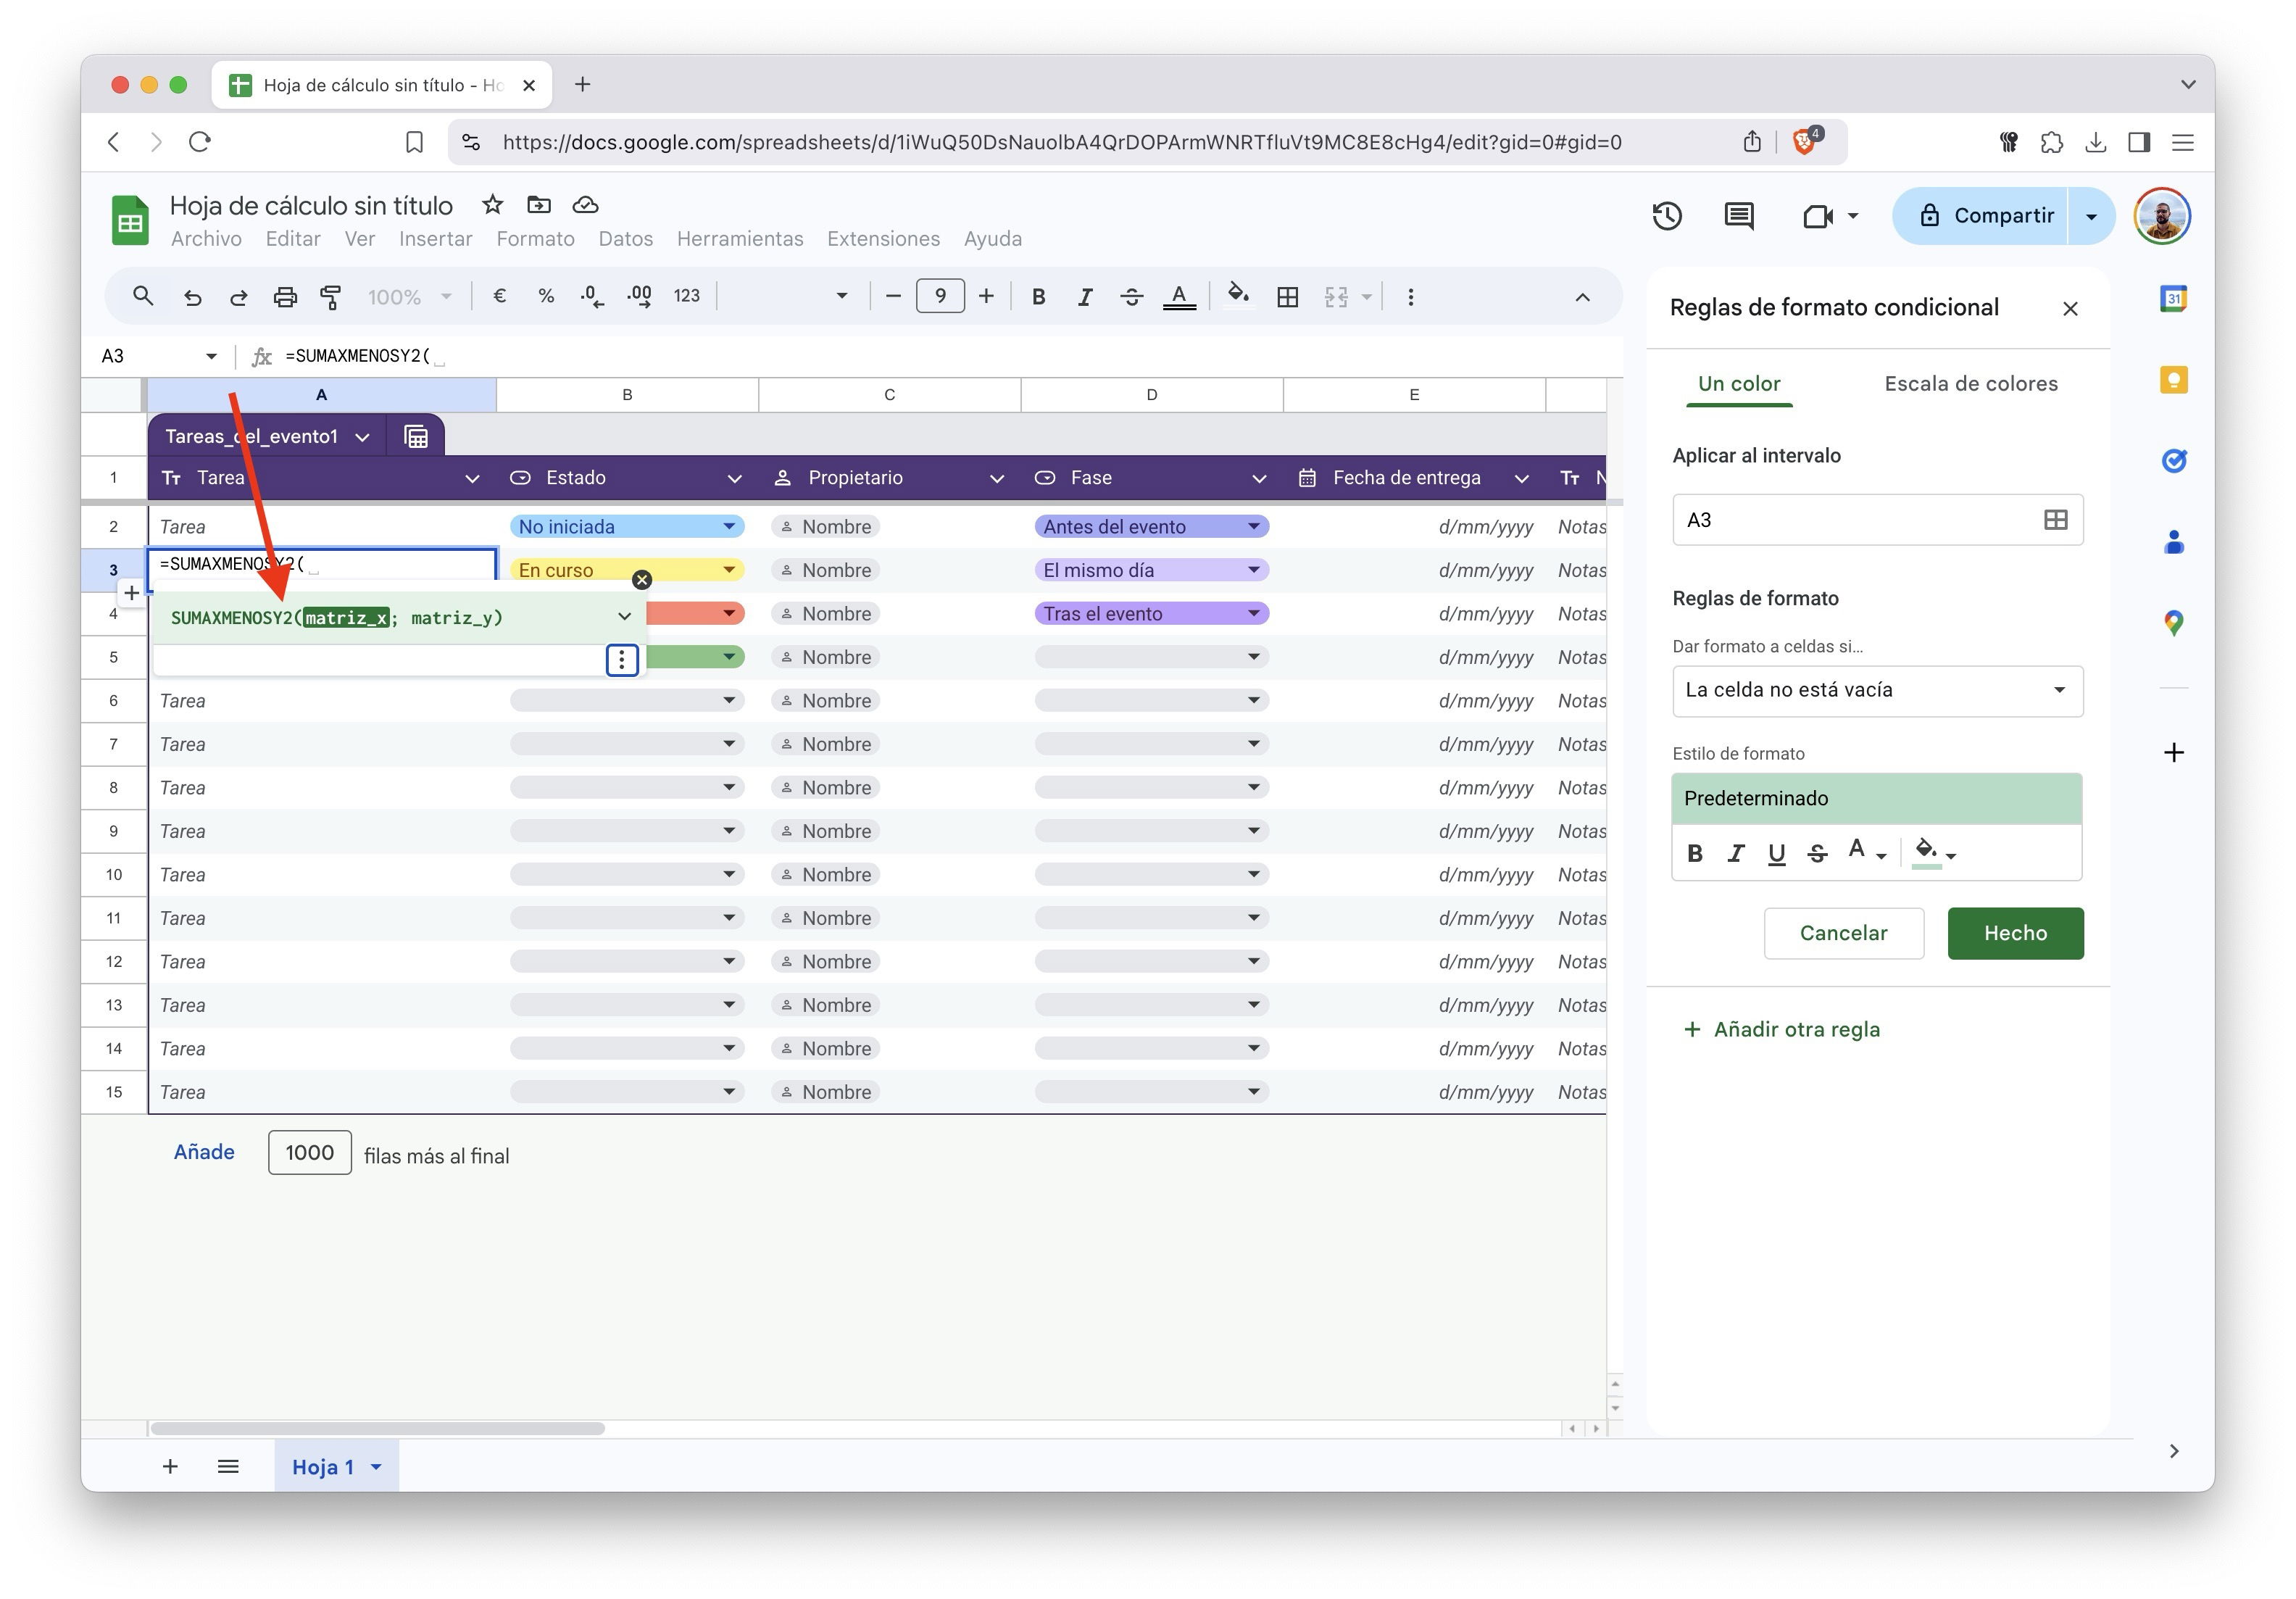Open the zoom 100% dropdown
This screenshot has width=2296, height=1599.
pos(409,297)
